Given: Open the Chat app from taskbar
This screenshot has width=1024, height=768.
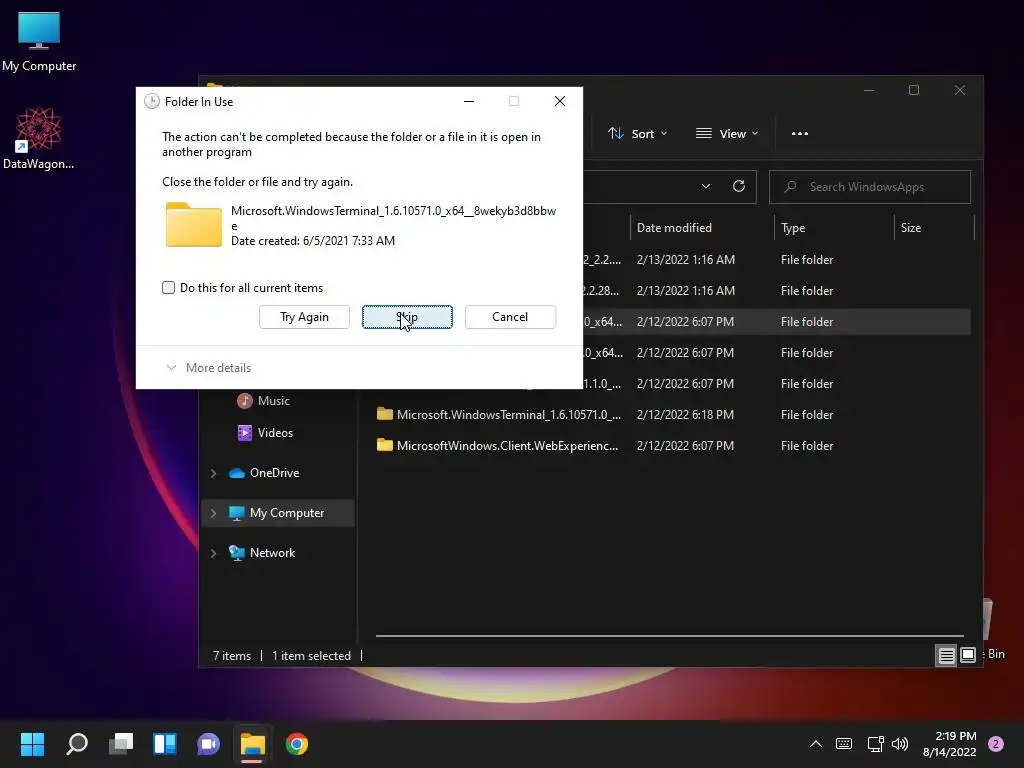Looking at the screenshot, I should point(208,744).
